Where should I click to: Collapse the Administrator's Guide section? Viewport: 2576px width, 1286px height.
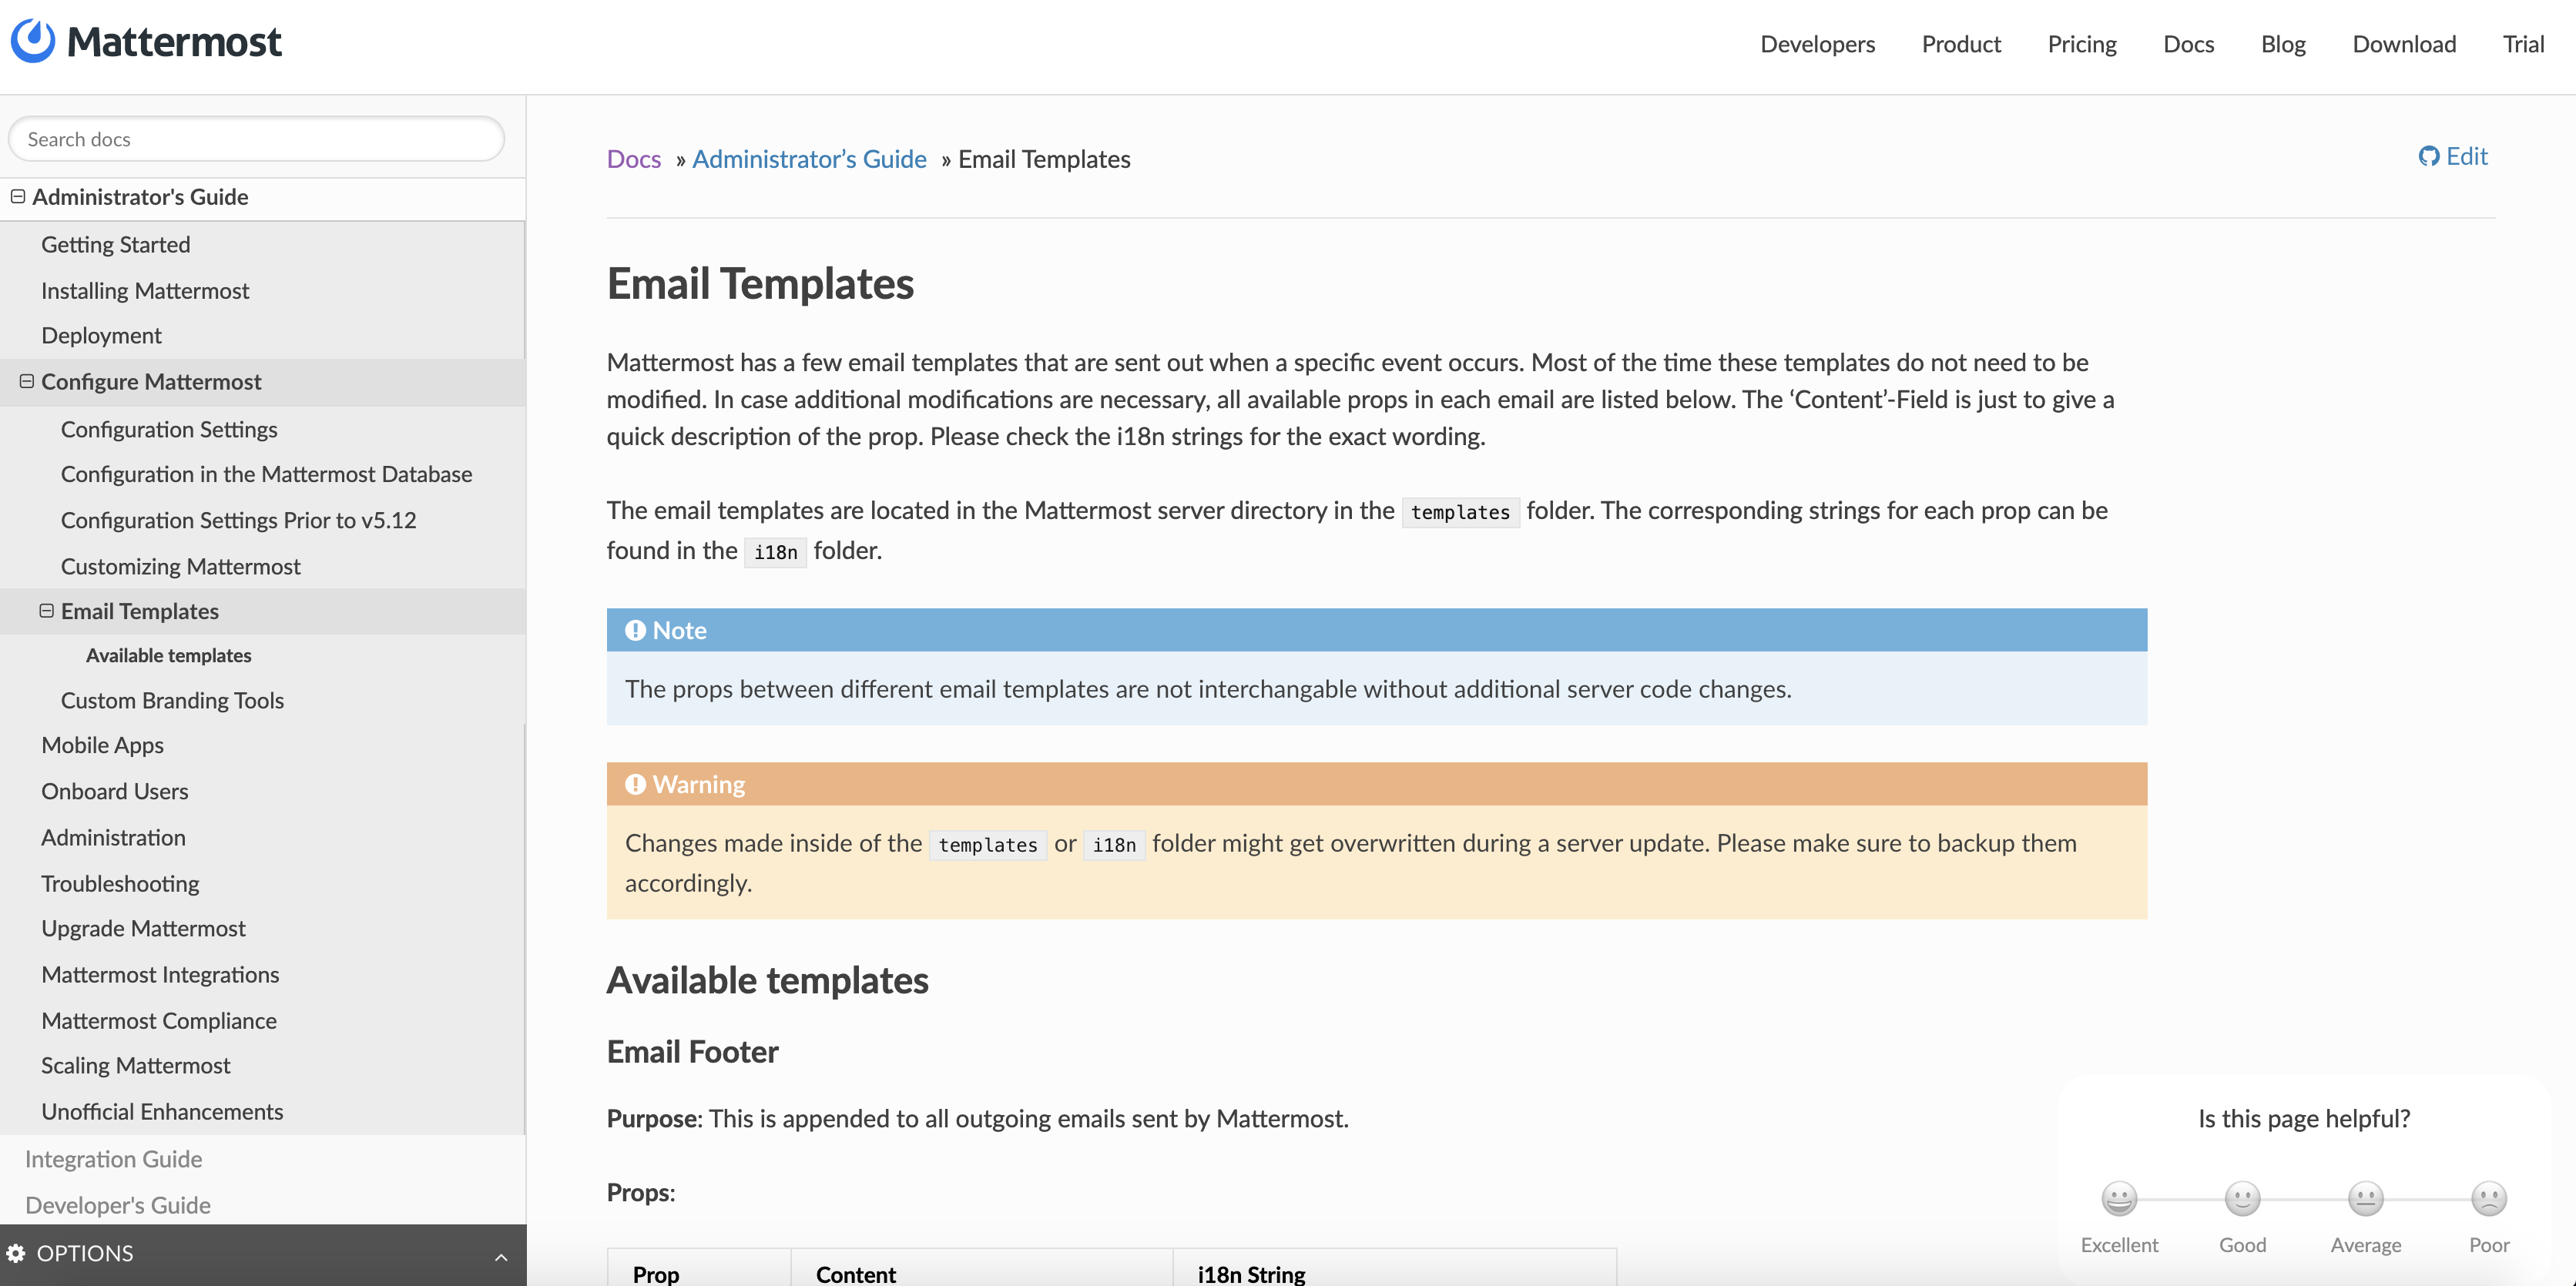pos(18,197)
